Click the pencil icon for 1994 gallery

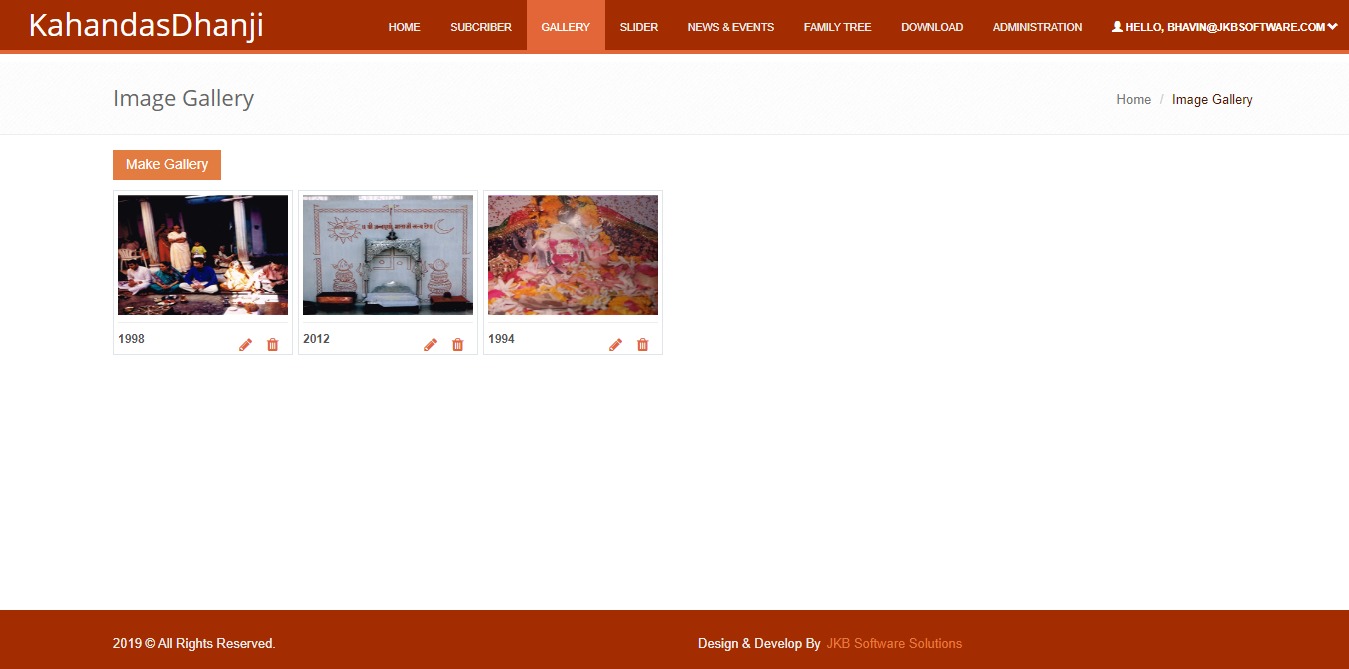[x=615, y=345]
